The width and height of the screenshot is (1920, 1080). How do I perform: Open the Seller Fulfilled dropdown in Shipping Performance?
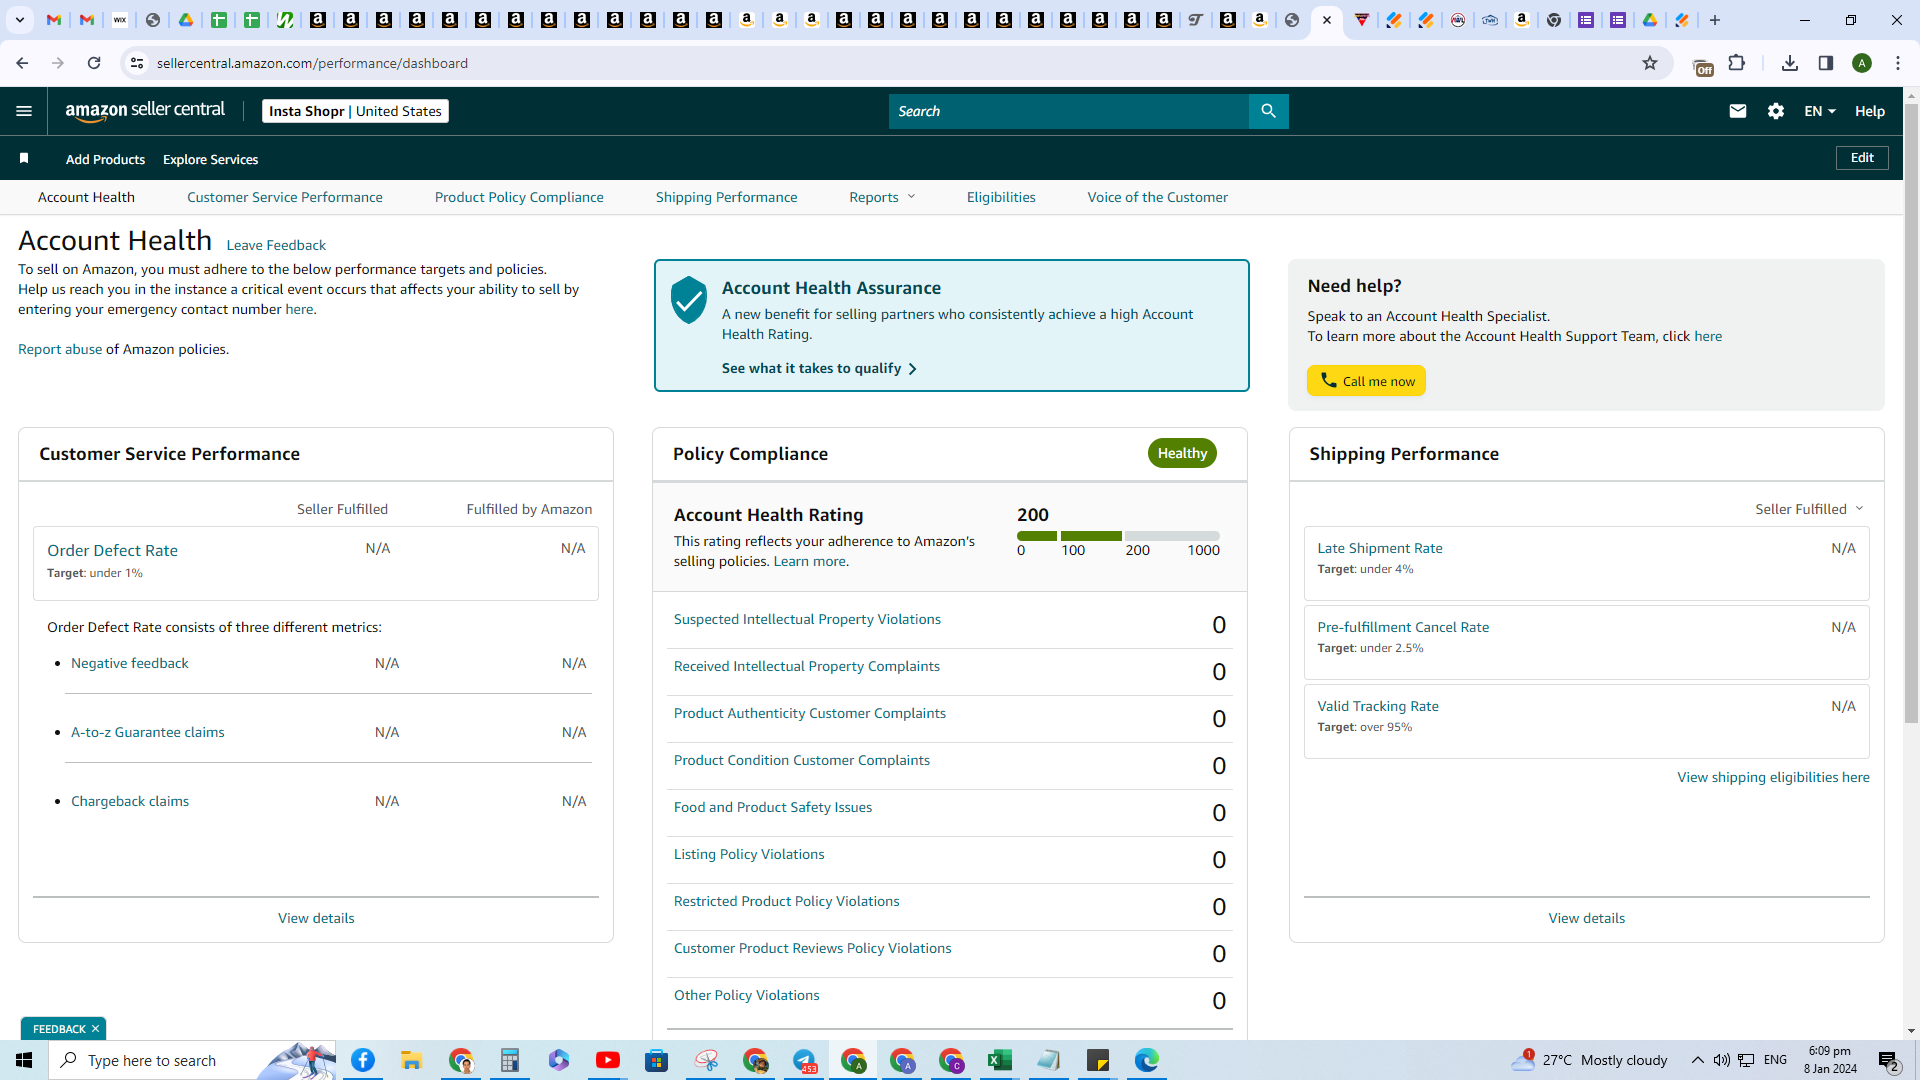click(x=1810, y=509)
